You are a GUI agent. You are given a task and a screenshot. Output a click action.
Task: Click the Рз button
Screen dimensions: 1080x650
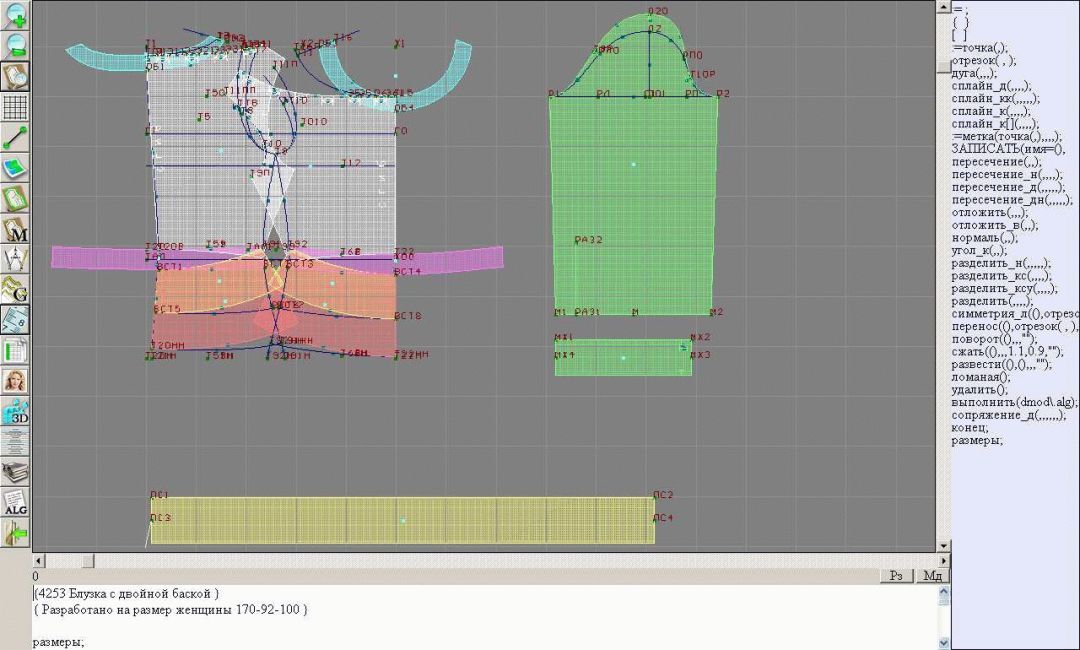(896, 576)
